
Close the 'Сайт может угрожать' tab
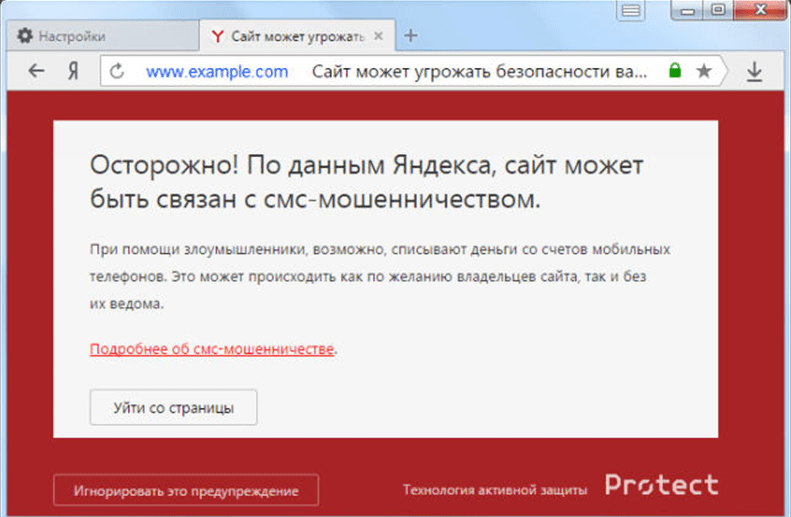(378, 36)
